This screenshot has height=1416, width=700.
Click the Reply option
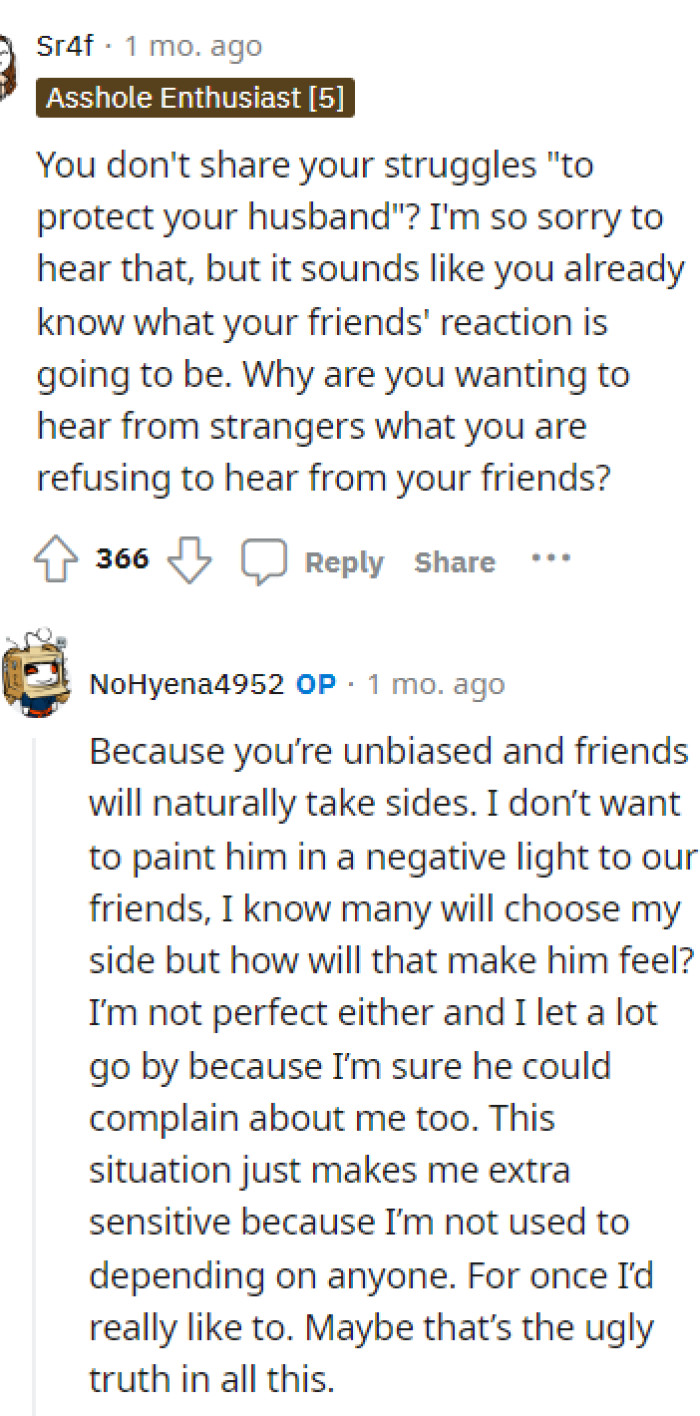(343, 562)
